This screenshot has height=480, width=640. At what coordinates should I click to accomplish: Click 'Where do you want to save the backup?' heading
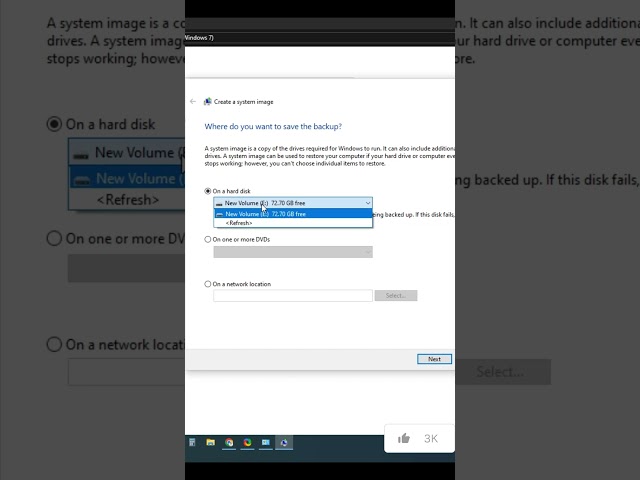pos(273,127)
